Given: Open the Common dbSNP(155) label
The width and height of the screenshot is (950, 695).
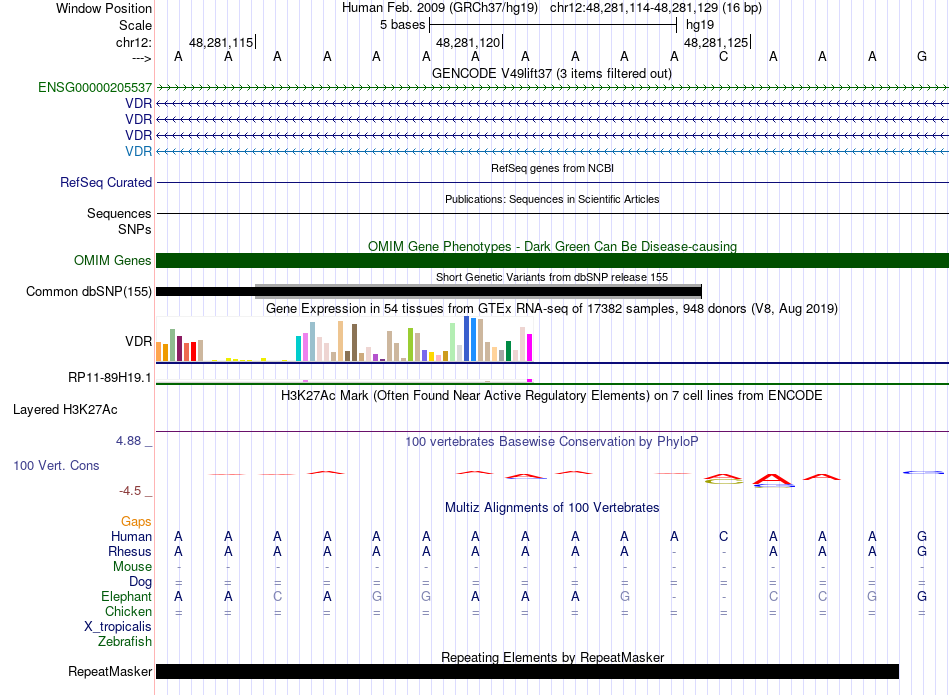Looking at the screenshot, I should coord(88,291).
